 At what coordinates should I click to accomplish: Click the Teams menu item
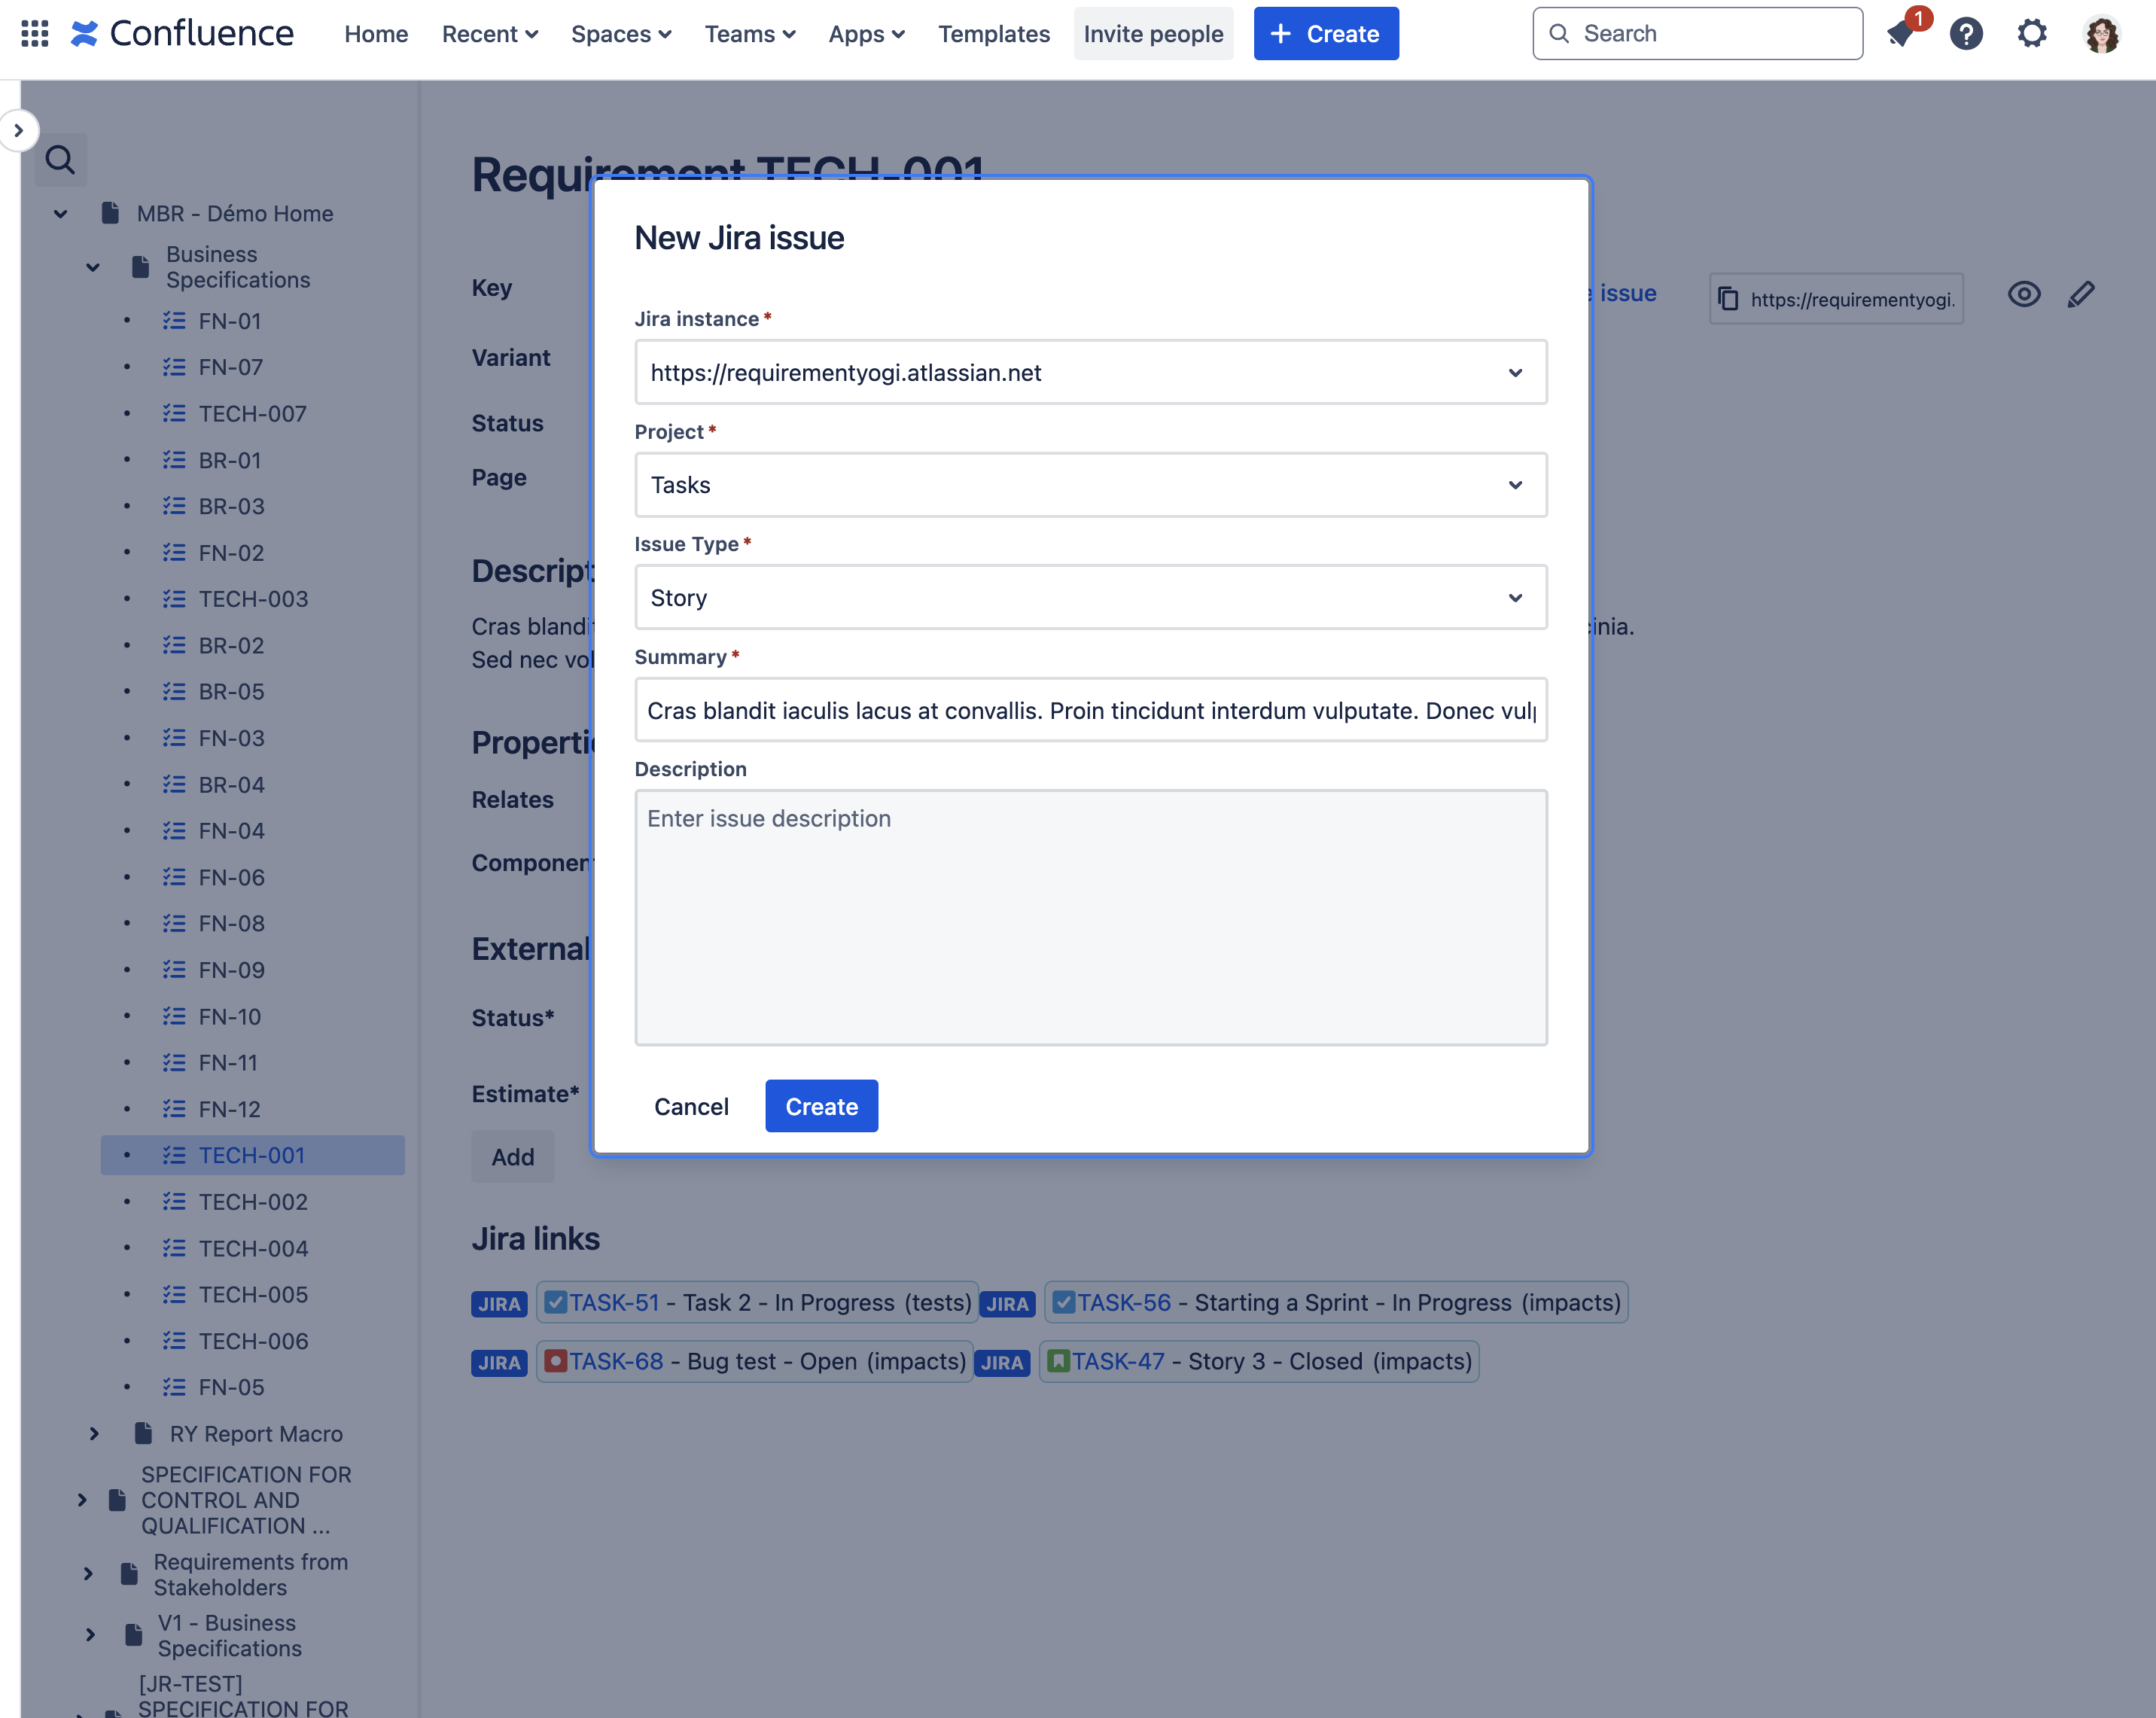(751, 33)
